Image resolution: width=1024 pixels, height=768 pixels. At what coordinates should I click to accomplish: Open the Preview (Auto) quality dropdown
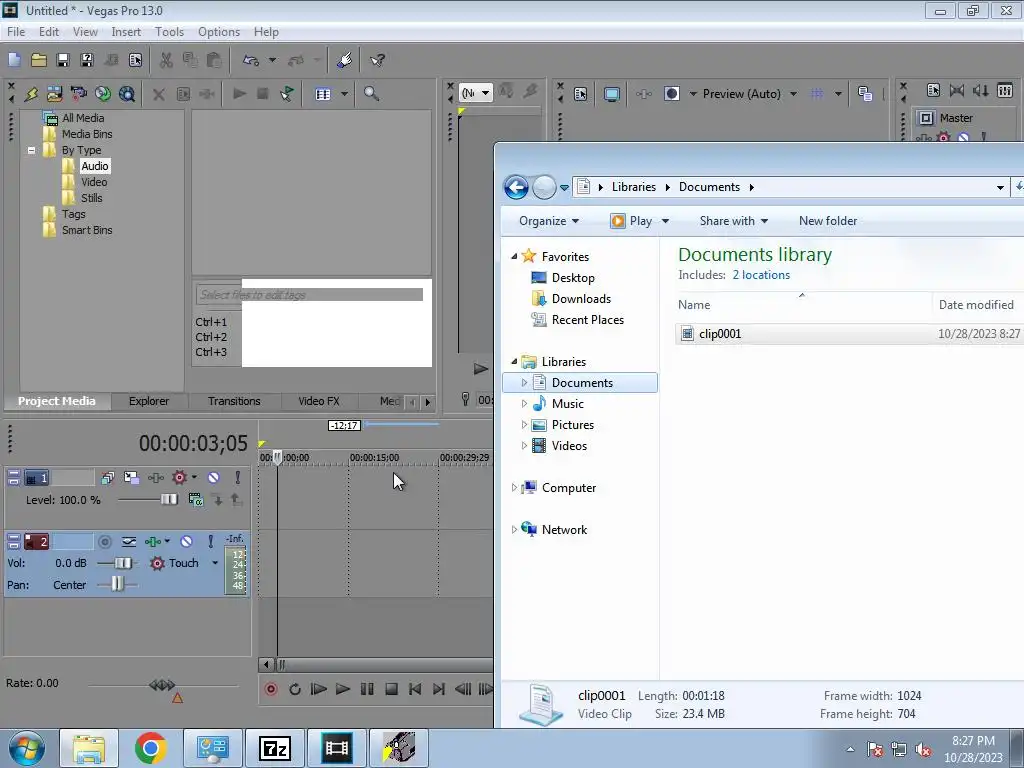(793, 94)
